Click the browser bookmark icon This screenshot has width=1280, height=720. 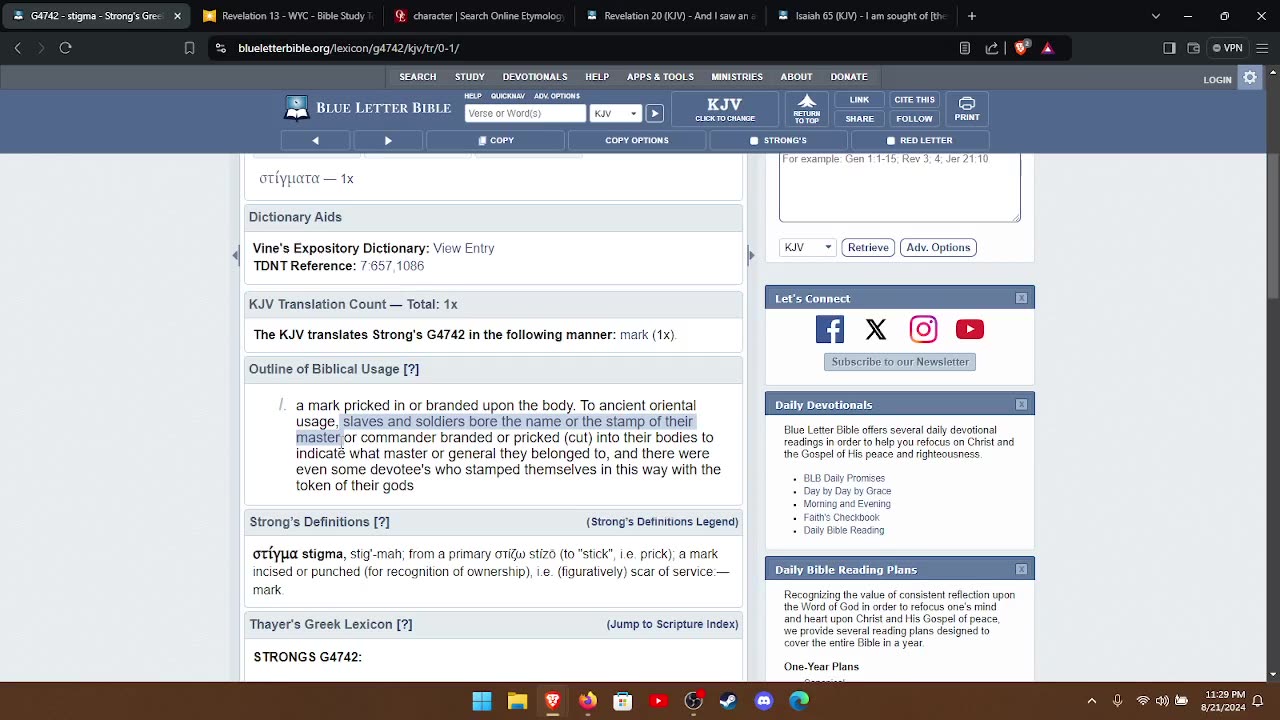click(189, 48)
